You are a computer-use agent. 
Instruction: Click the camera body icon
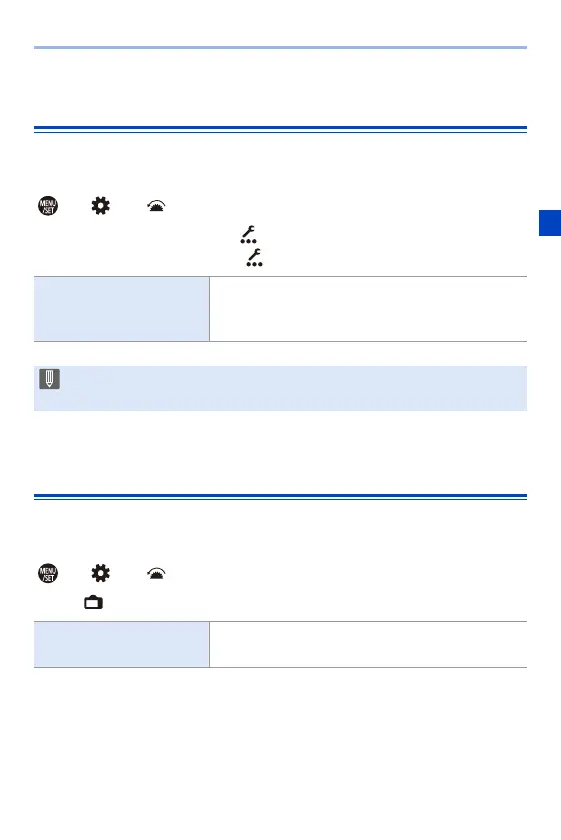pyautogui.click(x=93, y=603)
